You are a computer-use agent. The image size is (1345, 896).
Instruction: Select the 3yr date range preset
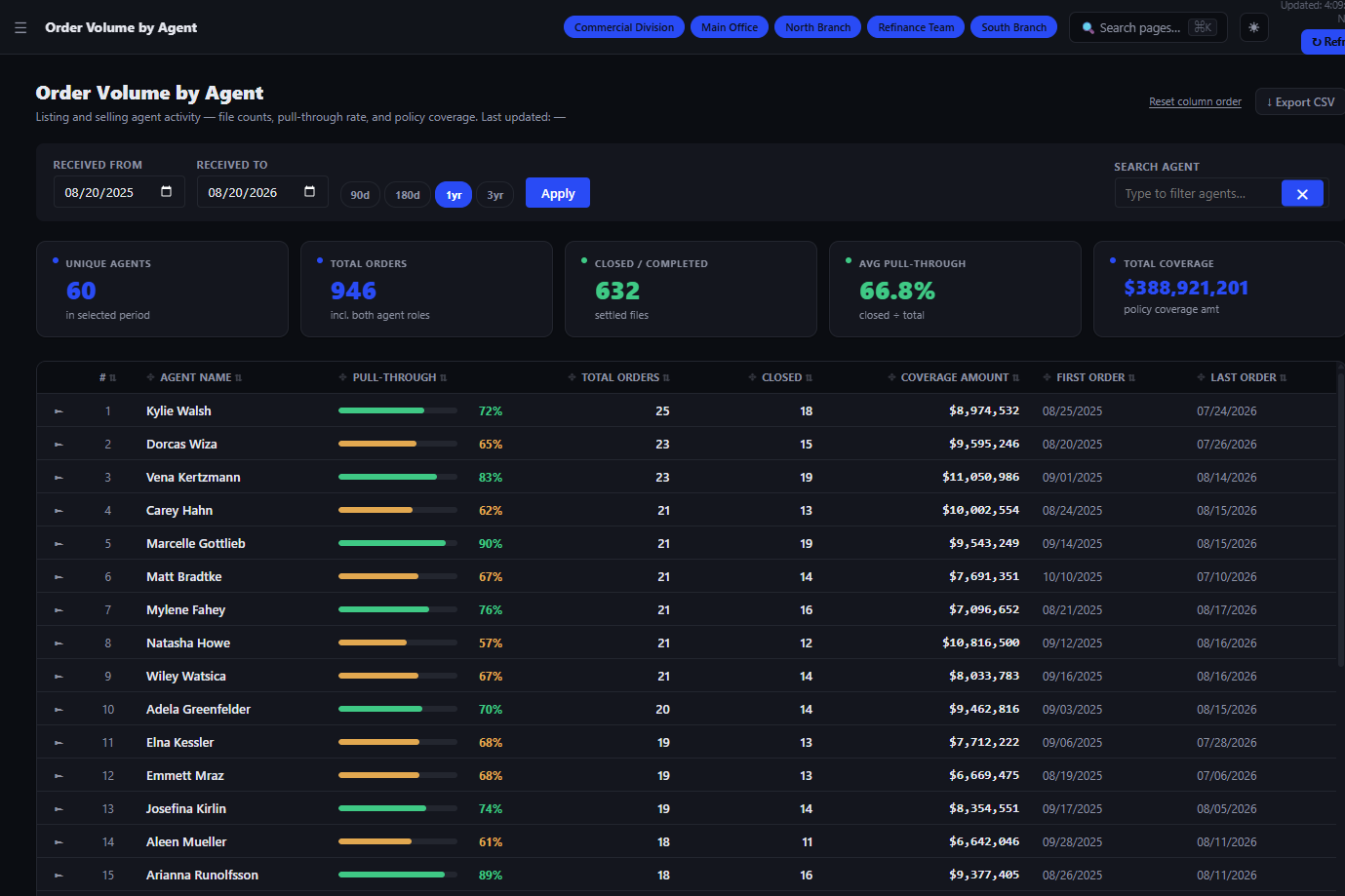495,195
